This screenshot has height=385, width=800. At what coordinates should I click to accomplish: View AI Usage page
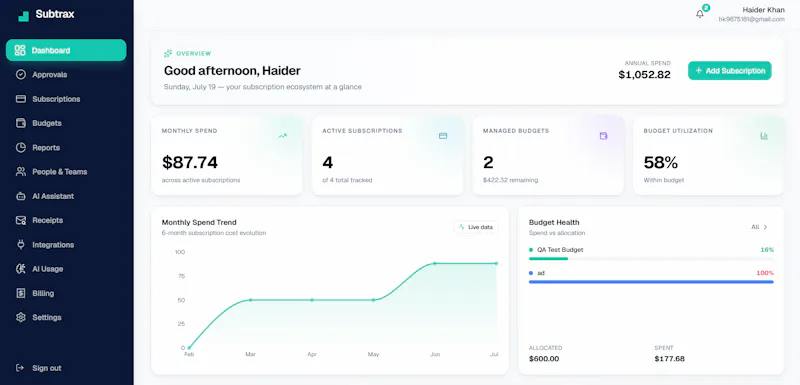(x=66, y=269)
